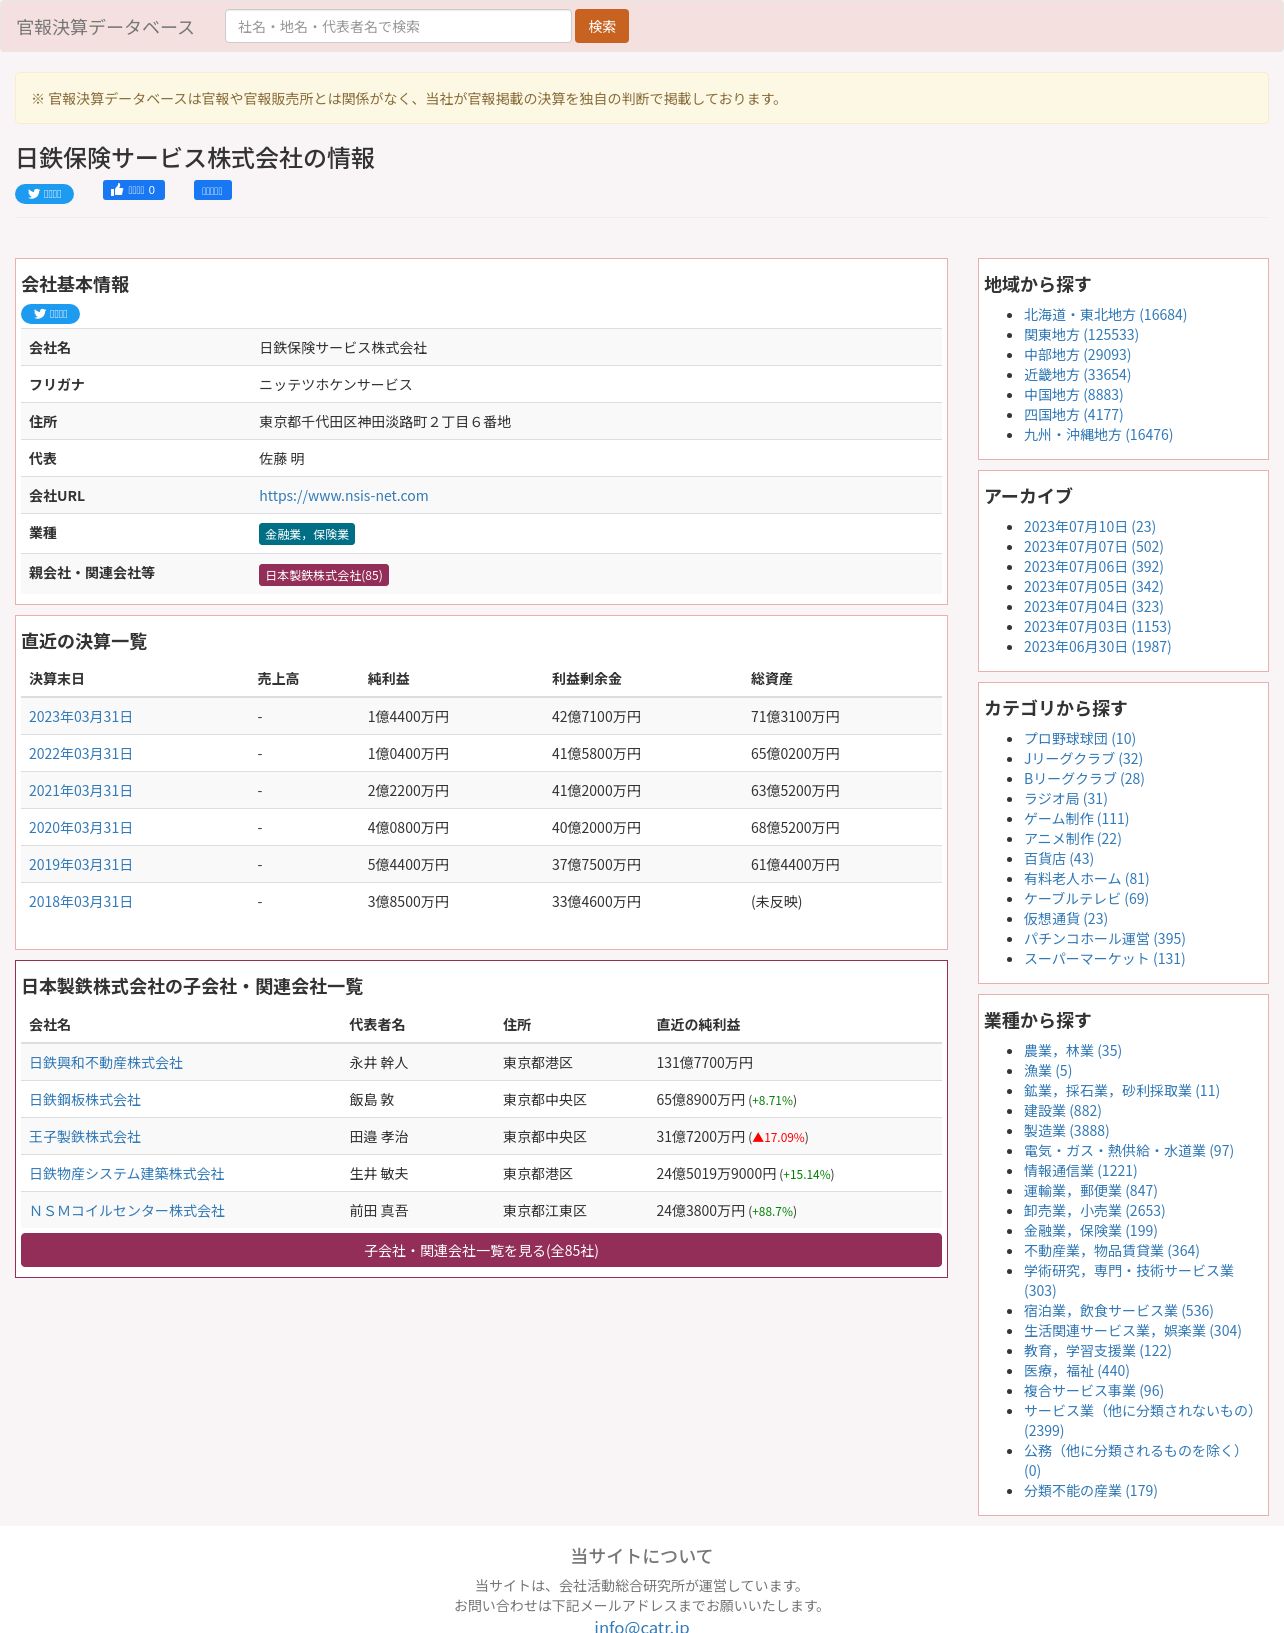Screen dimensions: 1284x1633
Task: Browse 近畿地方 (33654) region
Action: pos(1077,375)
